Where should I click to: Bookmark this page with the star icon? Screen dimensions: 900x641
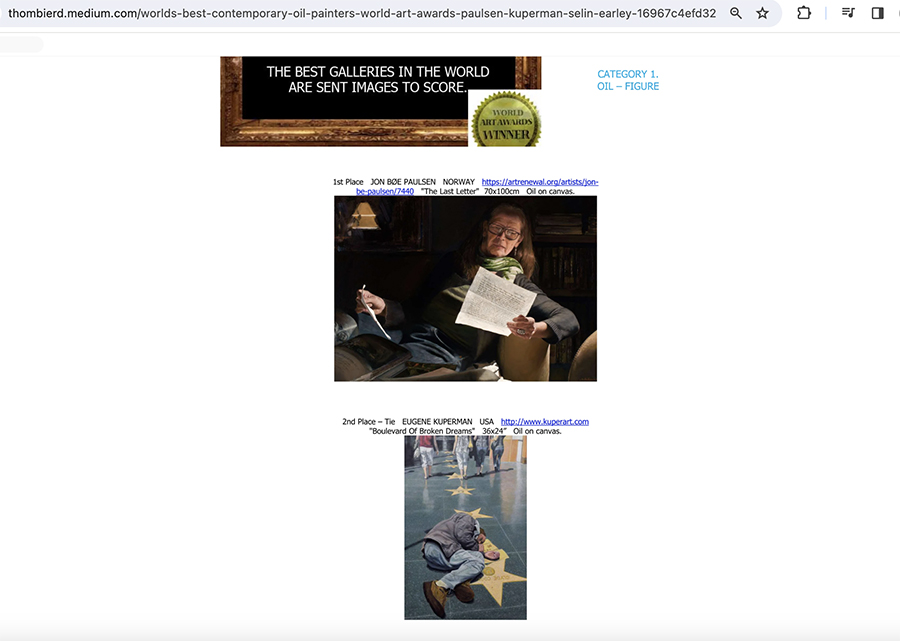pos(762,13)
